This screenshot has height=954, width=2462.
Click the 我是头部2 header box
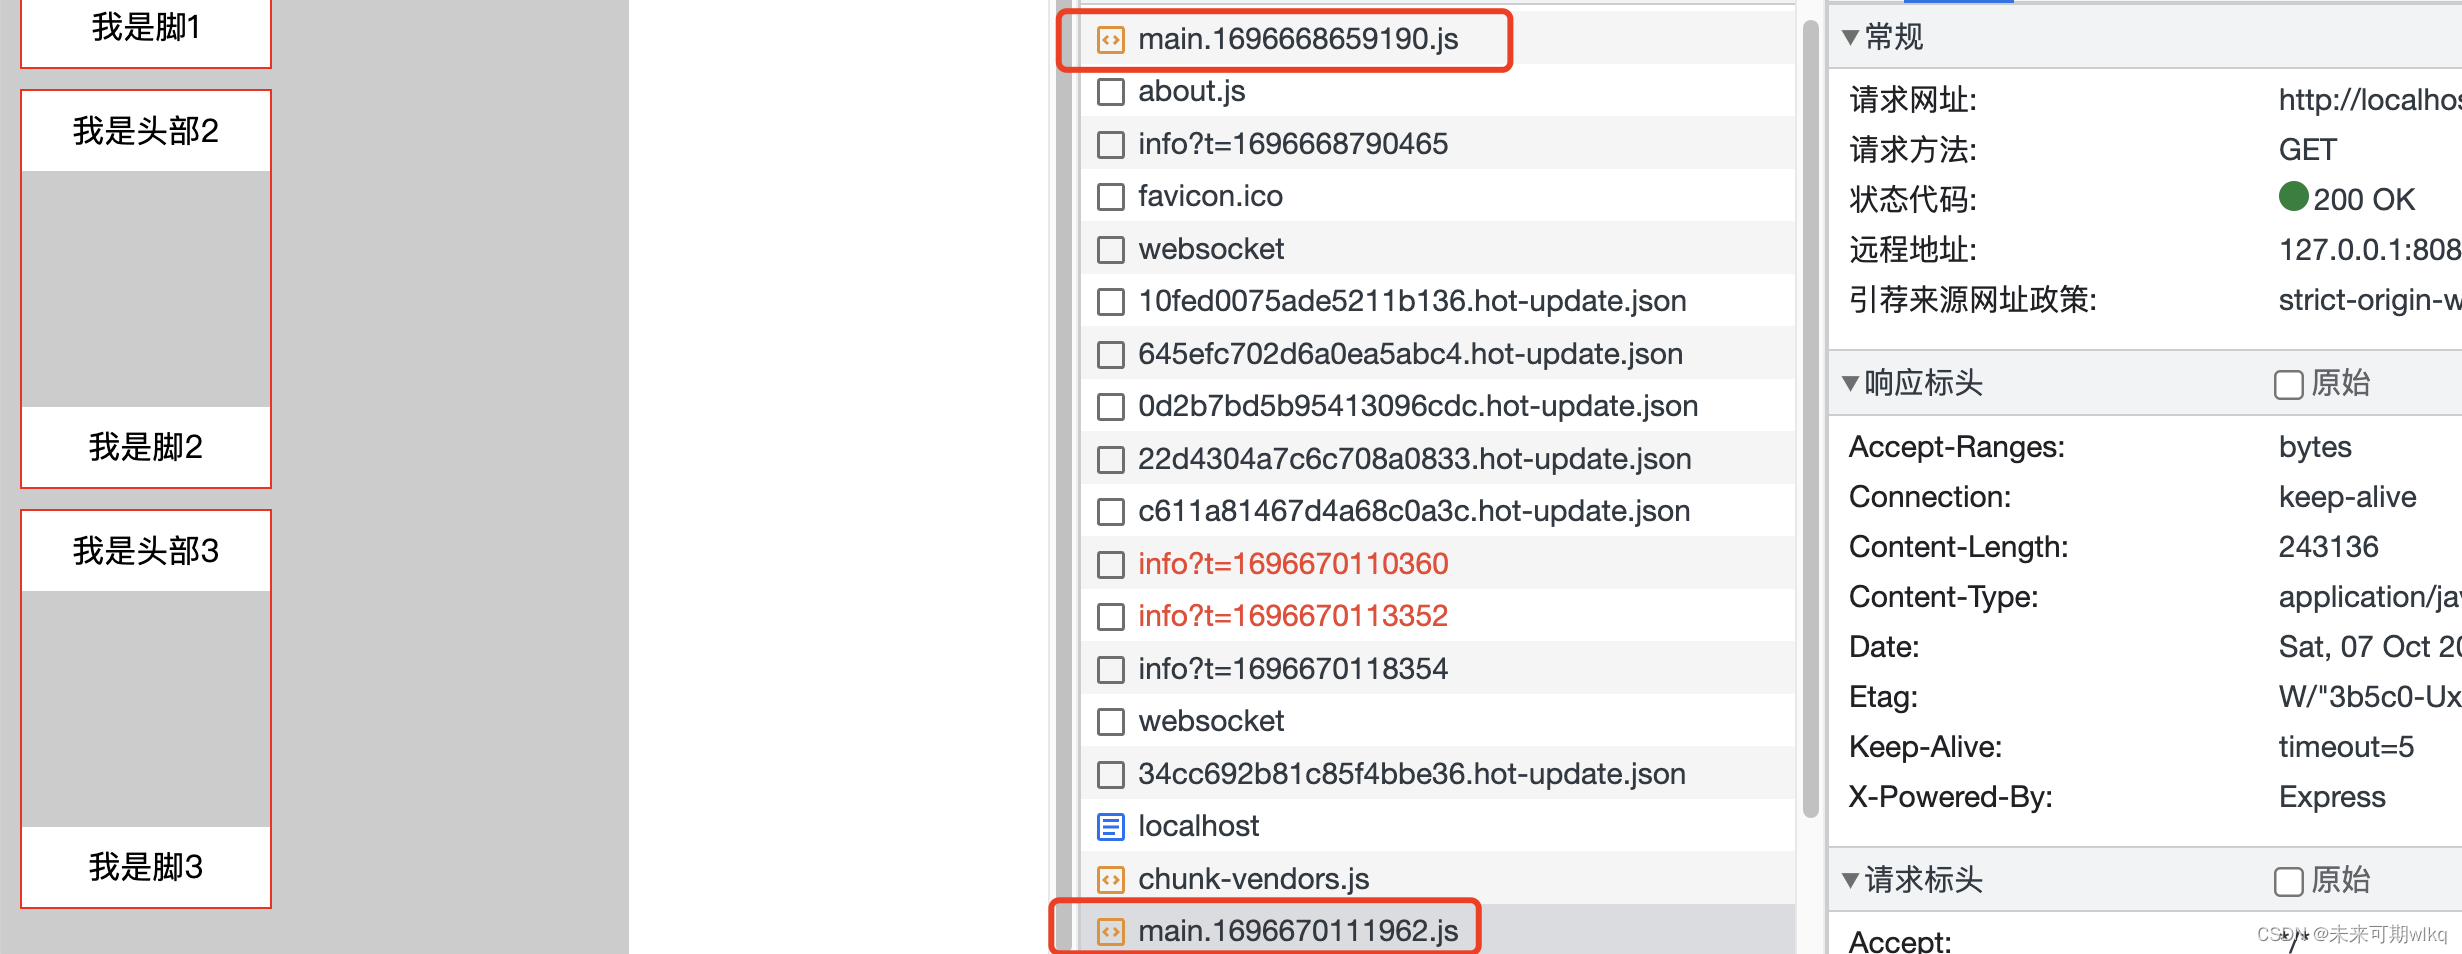[x=146, y=131]
